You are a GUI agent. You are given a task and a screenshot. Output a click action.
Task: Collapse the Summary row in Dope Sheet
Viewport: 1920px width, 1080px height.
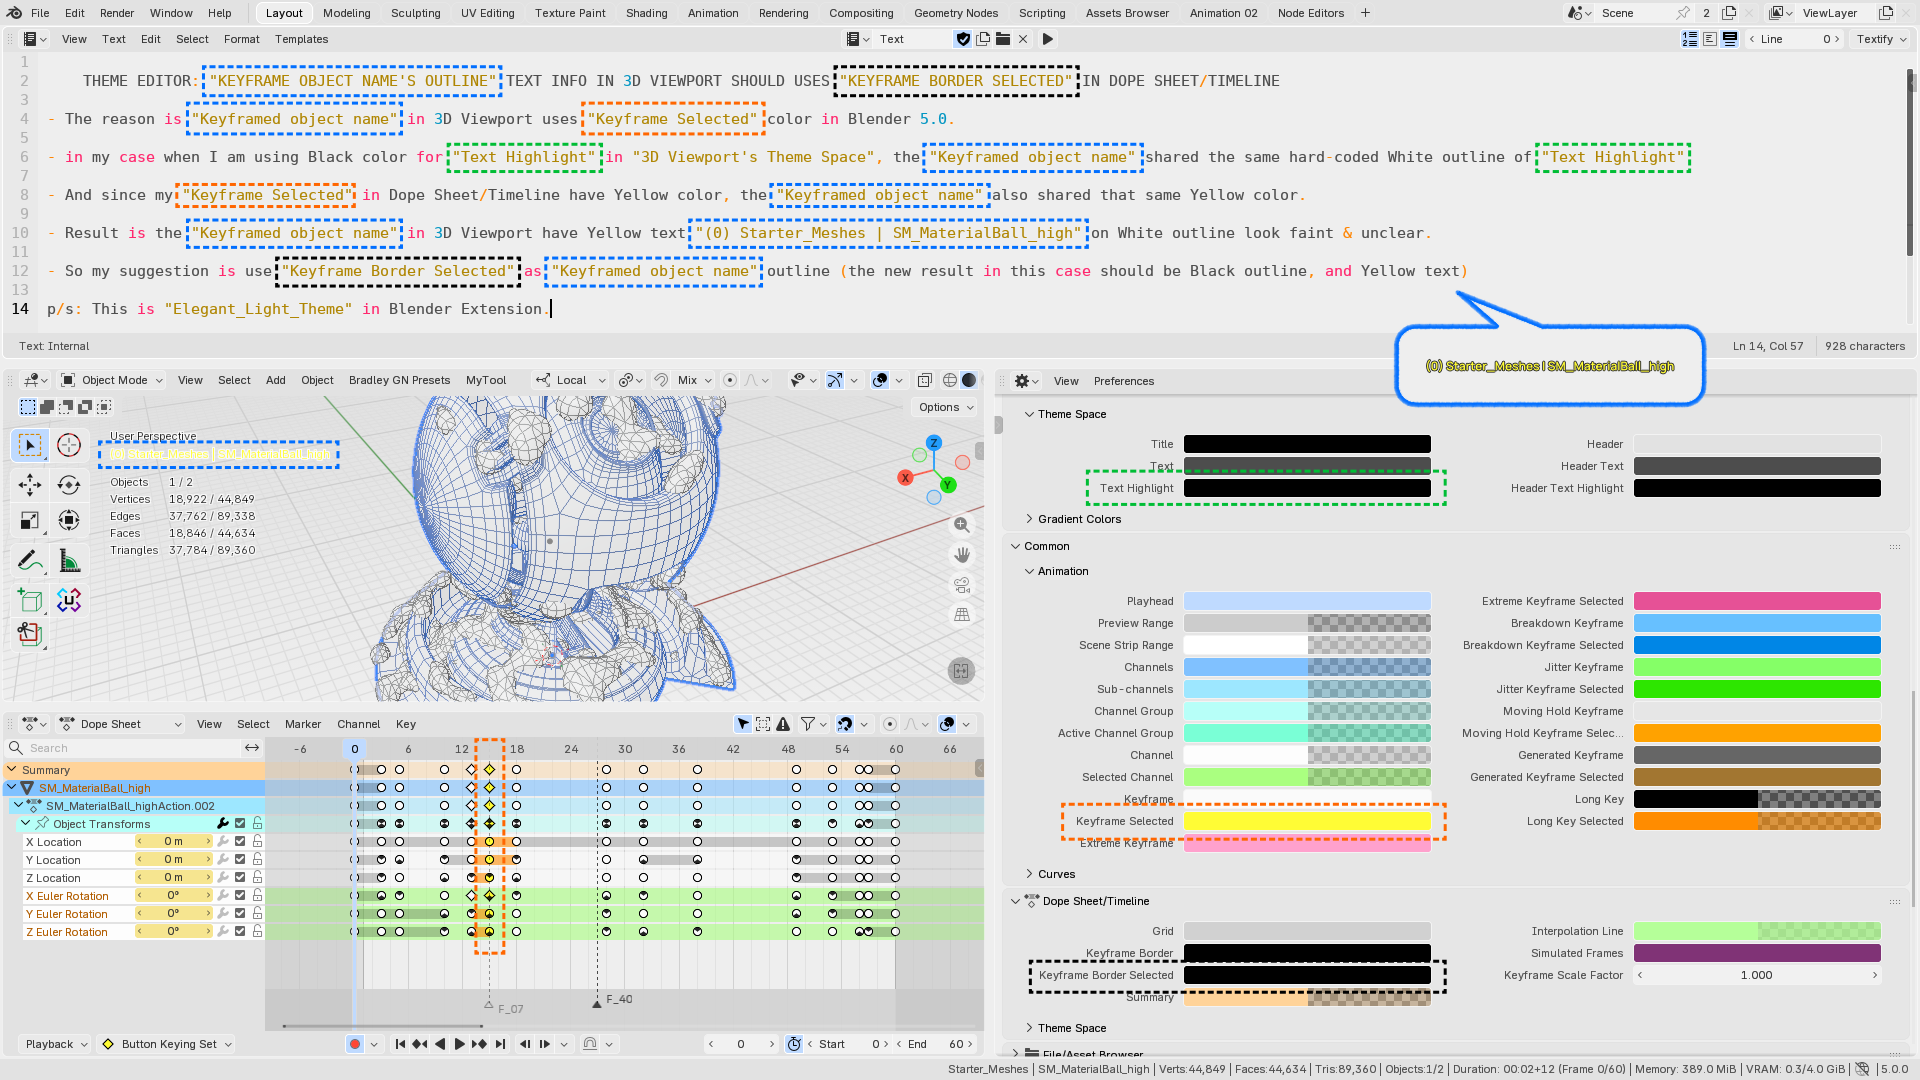pyautogui.click(x=12, y=770)
